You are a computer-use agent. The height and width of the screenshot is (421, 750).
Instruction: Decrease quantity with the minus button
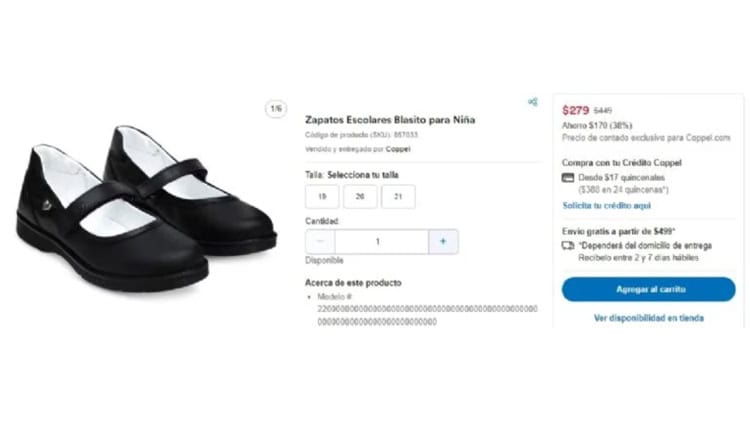[x=320, y=241]
